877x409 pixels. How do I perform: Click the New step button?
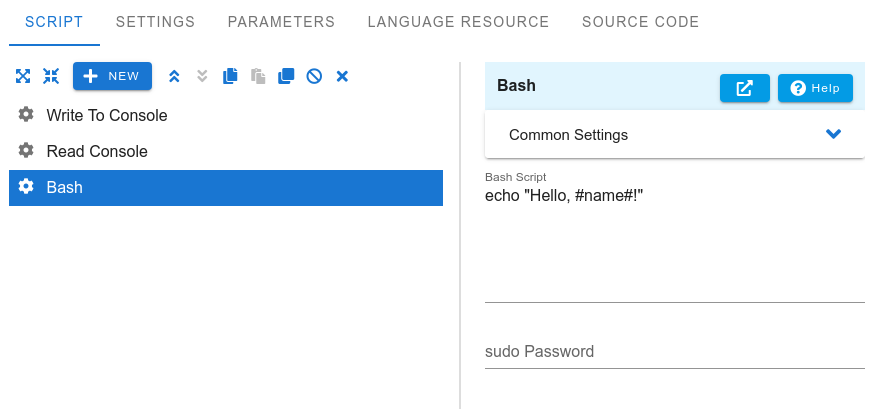coord(112,76)
